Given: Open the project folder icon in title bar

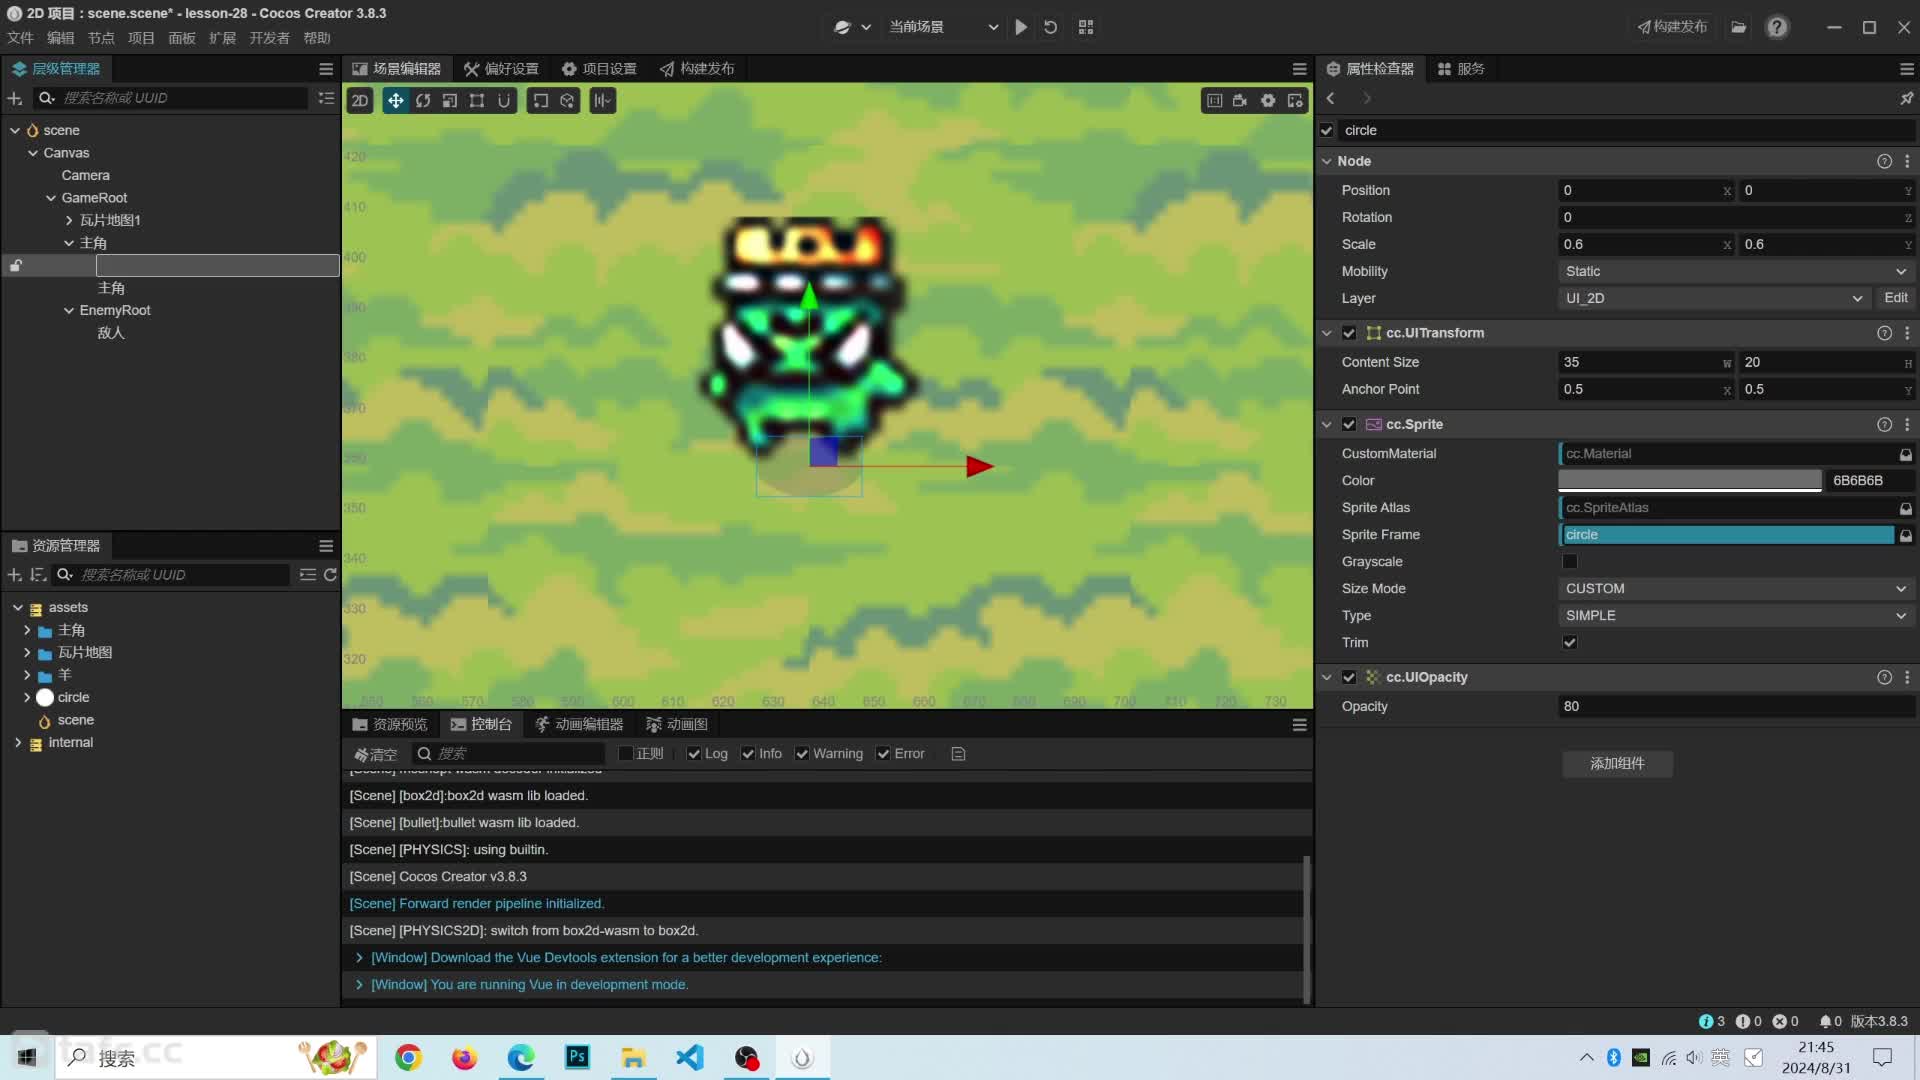Looking at the screenshot, I should click(x=1739, y=27).
